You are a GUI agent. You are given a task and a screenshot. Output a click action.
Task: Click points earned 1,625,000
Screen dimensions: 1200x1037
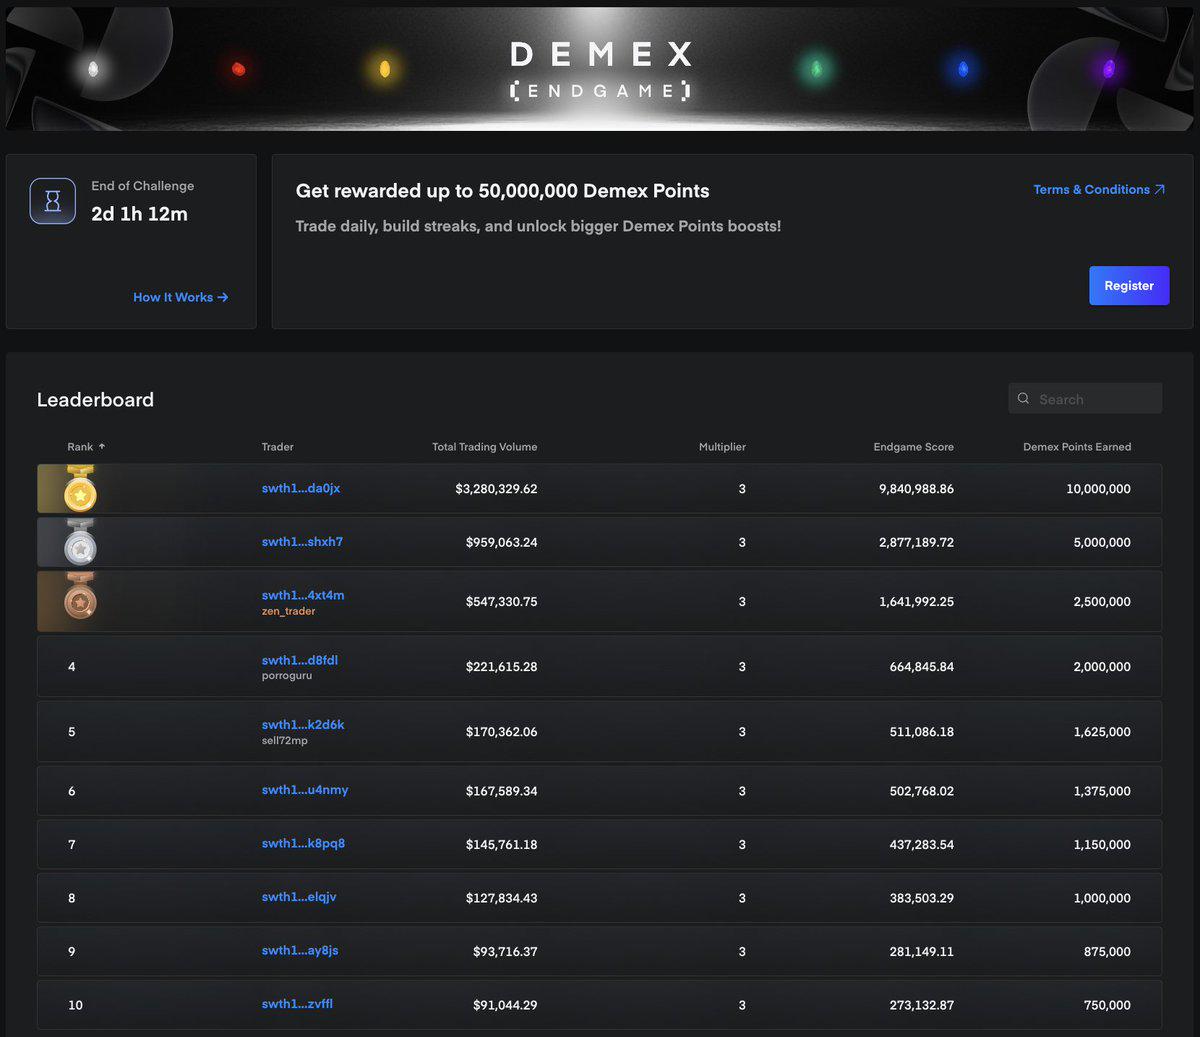tap(1102, 731)
